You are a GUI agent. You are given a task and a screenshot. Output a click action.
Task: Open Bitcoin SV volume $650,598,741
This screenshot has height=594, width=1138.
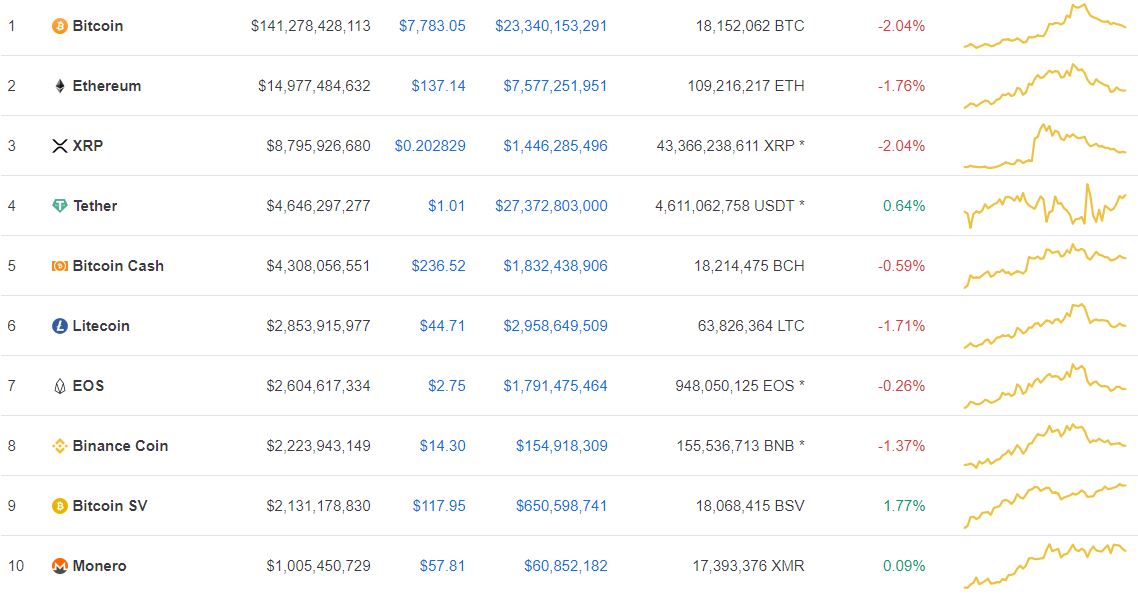click(x=562, y=506)
